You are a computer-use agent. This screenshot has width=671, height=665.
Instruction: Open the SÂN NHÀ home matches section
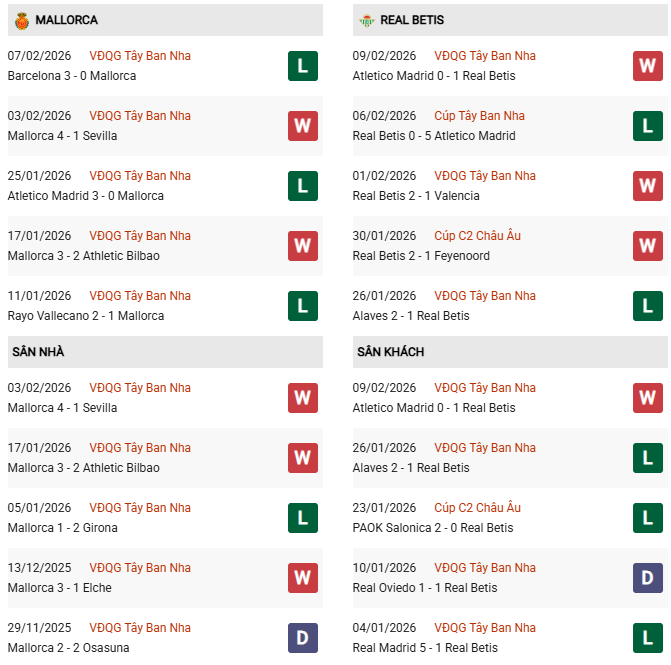tap(38, 352)
